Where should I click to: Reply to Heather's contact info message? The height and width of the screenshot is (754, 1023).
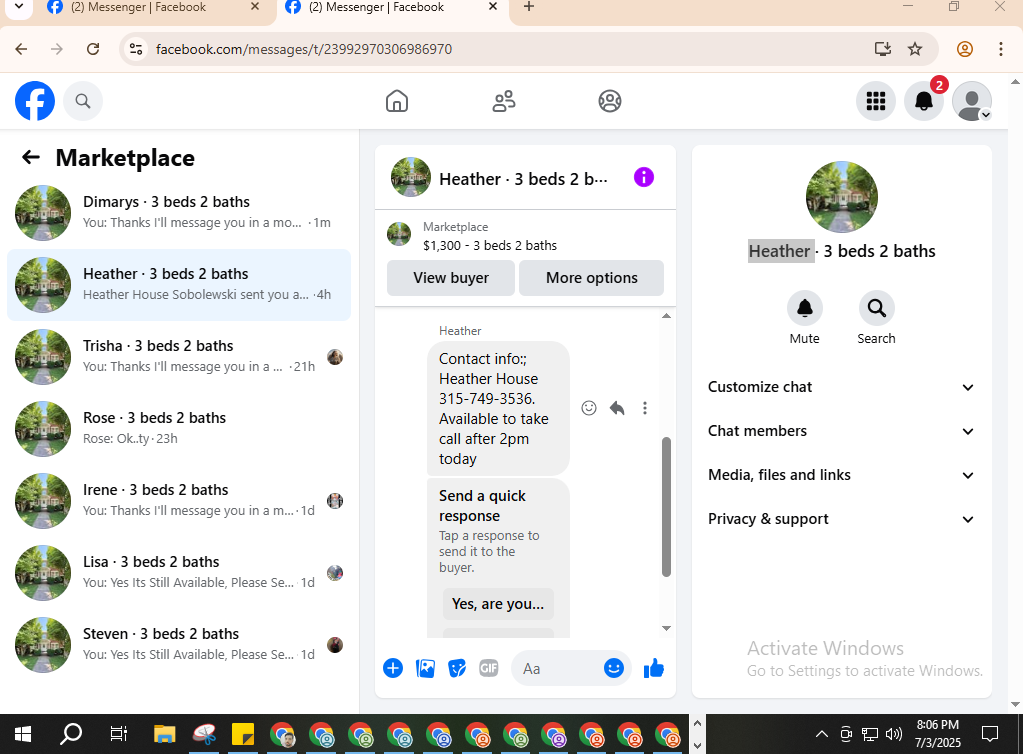pyautogui.click(x=617, y=408)
